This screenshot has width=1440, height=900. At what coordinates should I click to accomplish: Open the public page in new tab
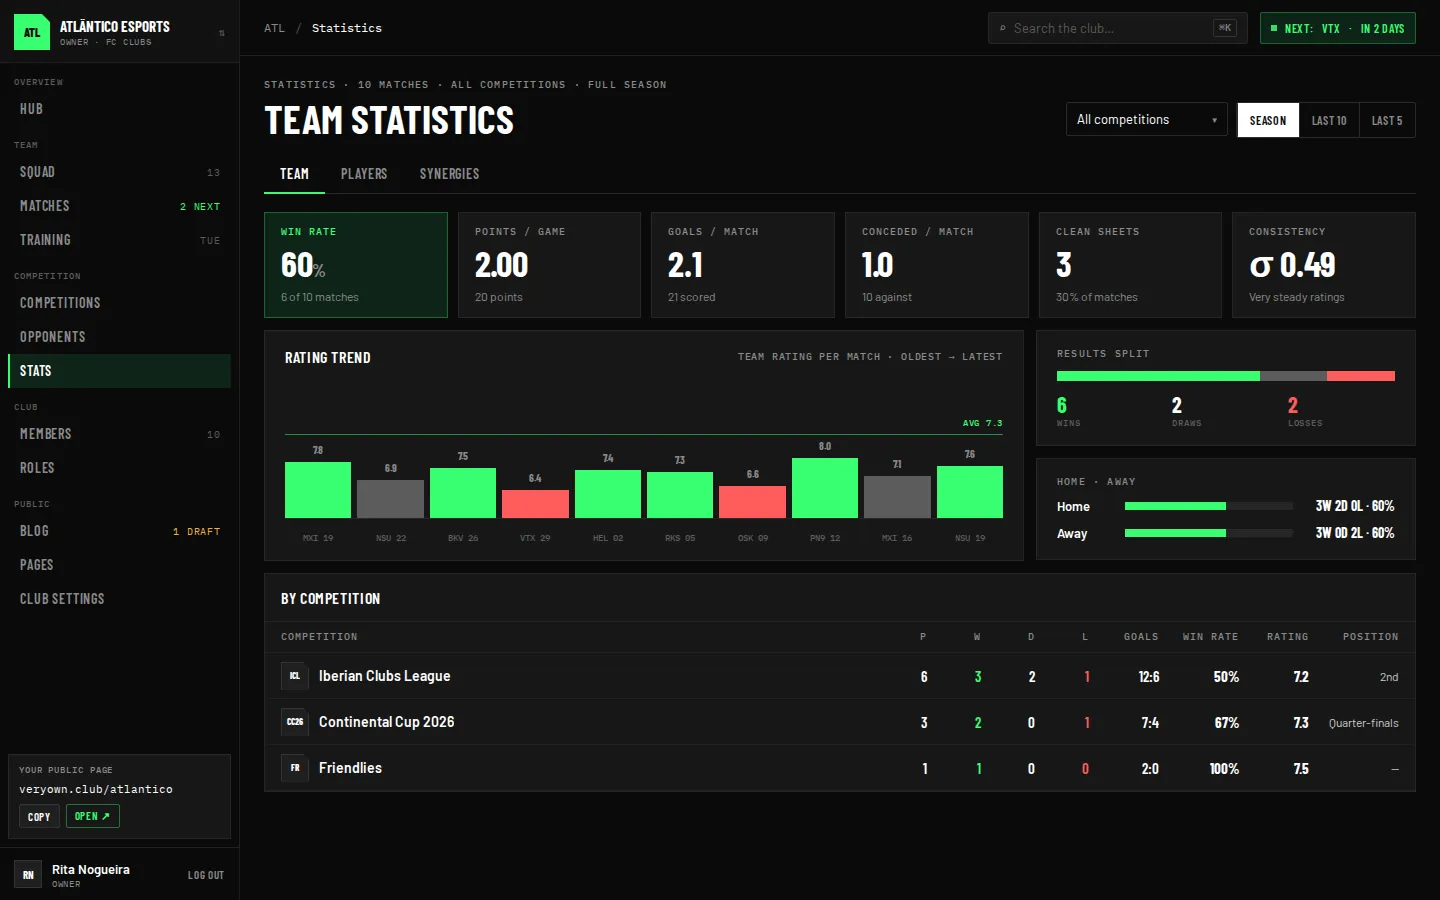93,817
